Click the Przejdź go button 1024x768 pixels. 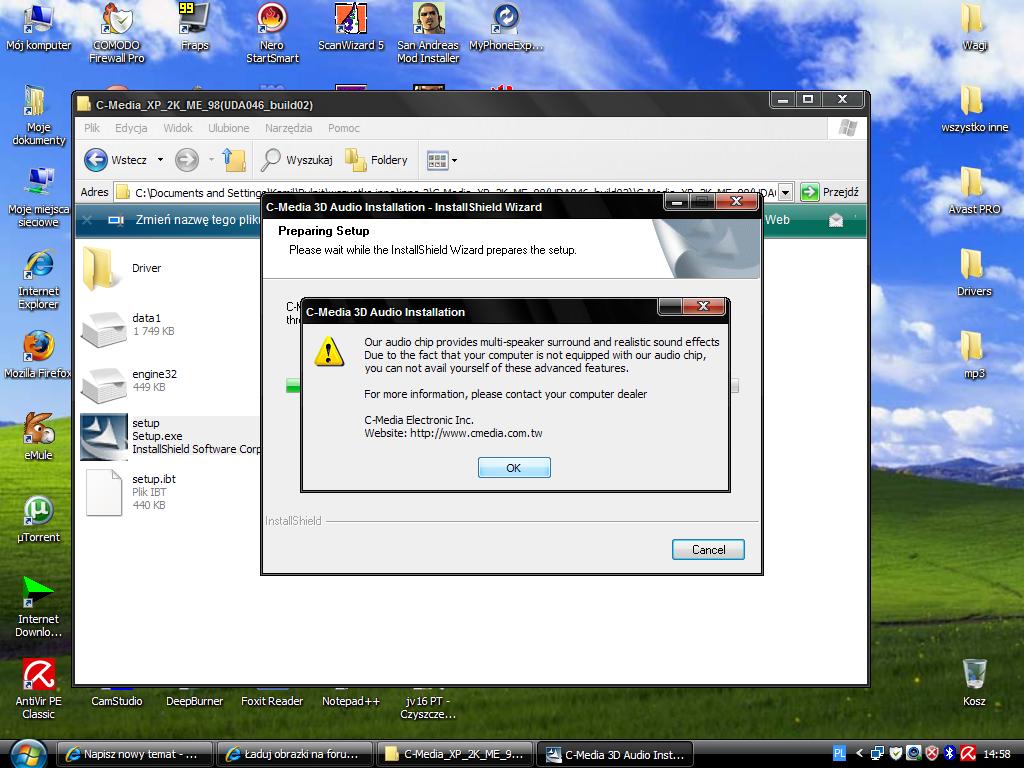coord(829,193)
